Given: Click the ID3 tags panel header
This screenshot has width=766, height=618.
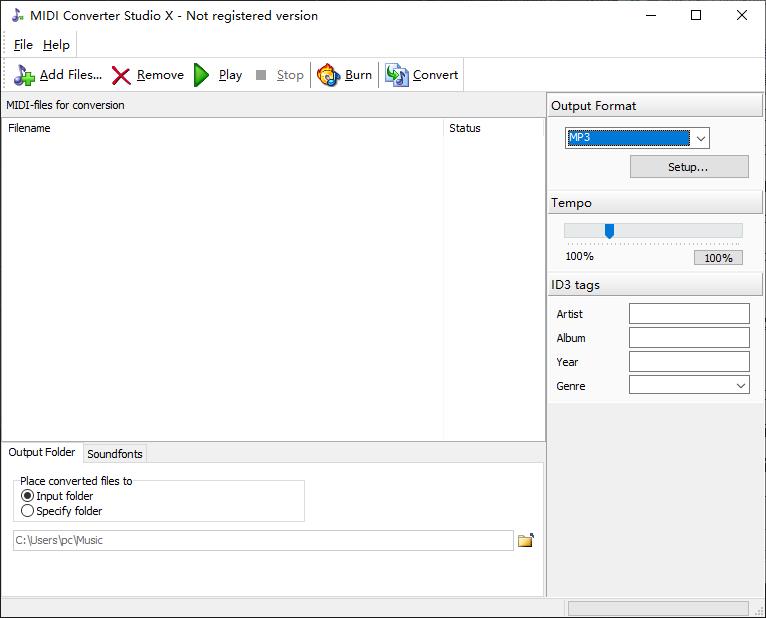Looking at the screenshot, I should [x=654, y=285].
